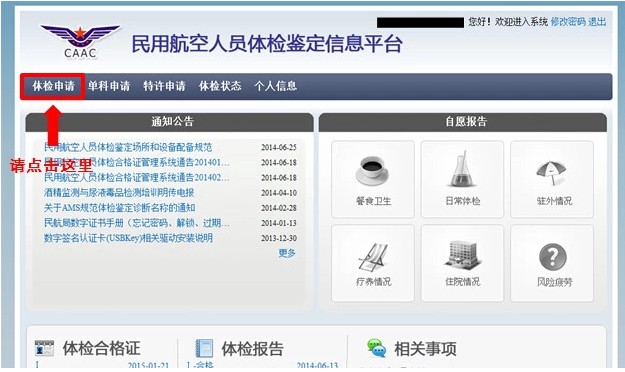This screenshot has height=372, width=625.
Task: Open notice 关于AMS规范体检鉴定诊断名称的通知
Action: click(120, 208)
